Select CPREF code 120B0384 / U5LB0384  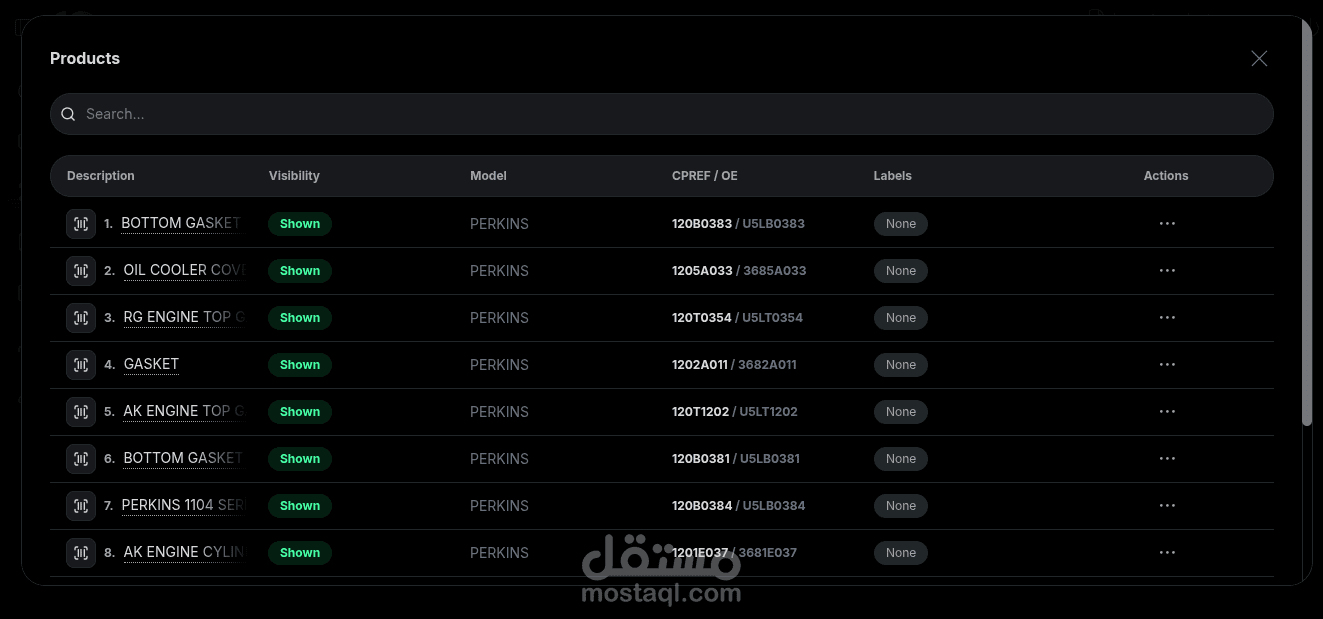(738, 506)
